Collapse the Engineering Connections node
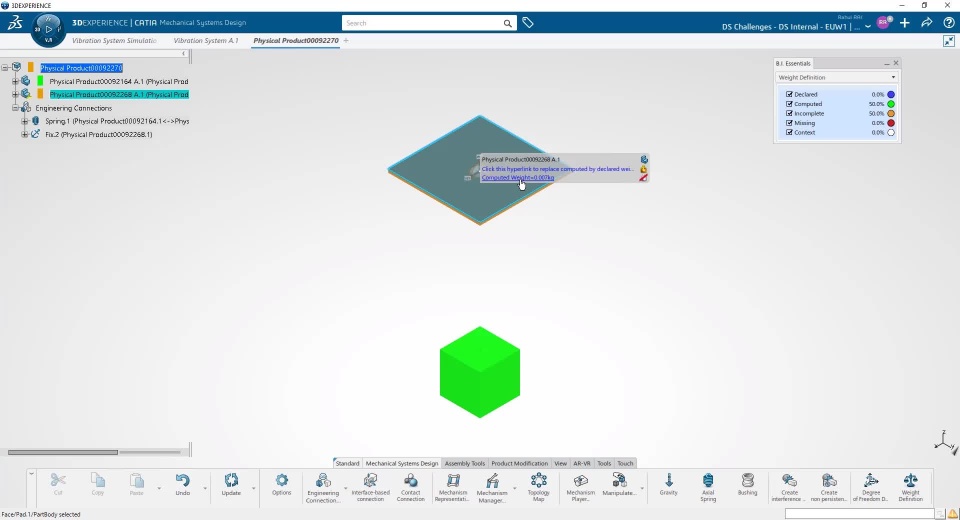Image resolution: width=960 pixels, height=520 pixels. point(15,108)
